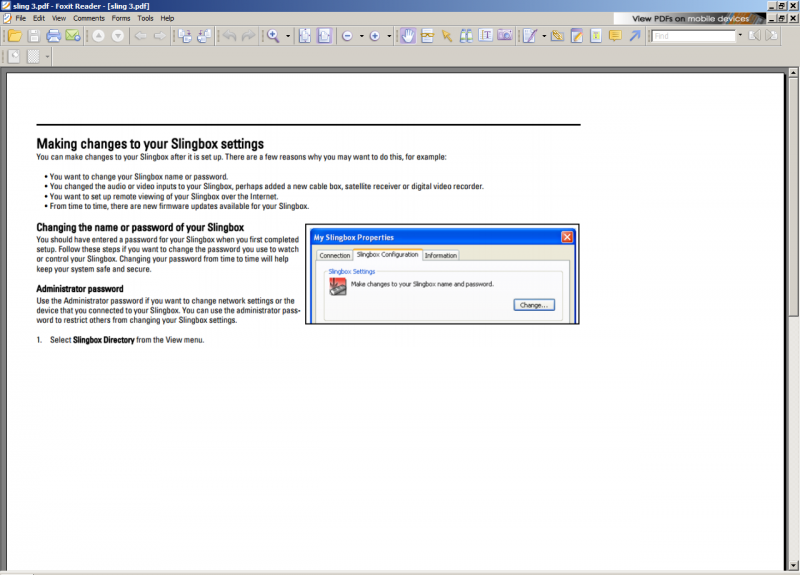Open the File menu

pyautogui.click(x=20, y=18)
